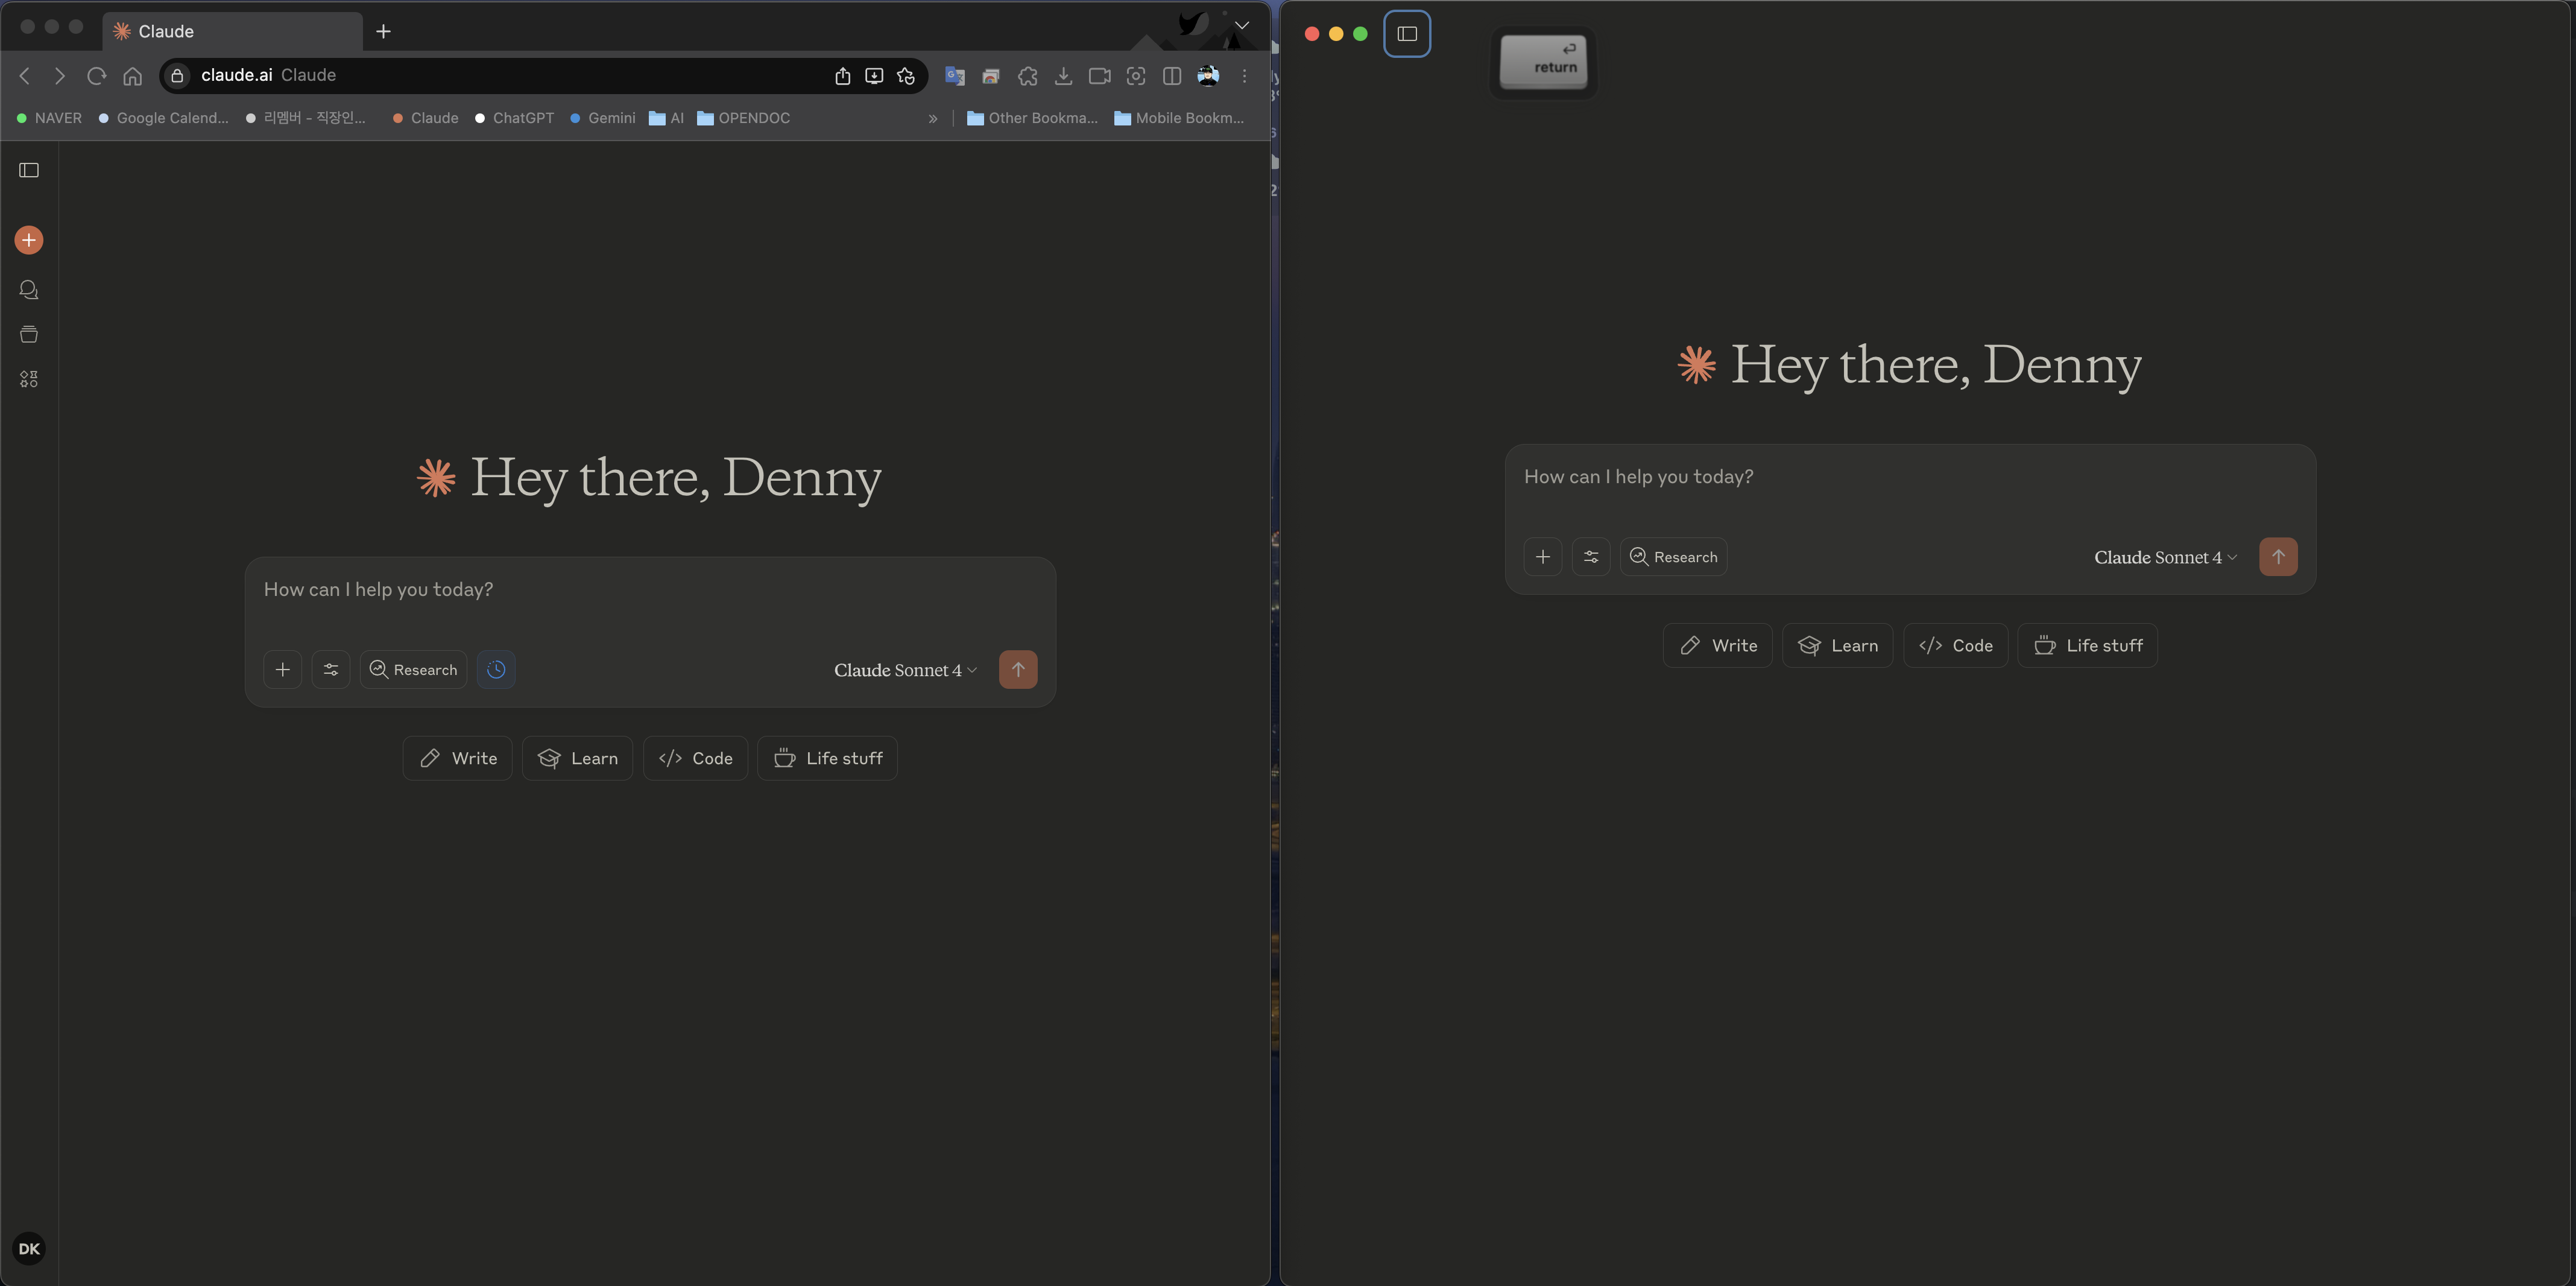The width and height of the screenshot is (2576, 1286).
Task: Expand the hidden bookmarks overflow chevron
Action: [x=932, y=118]
